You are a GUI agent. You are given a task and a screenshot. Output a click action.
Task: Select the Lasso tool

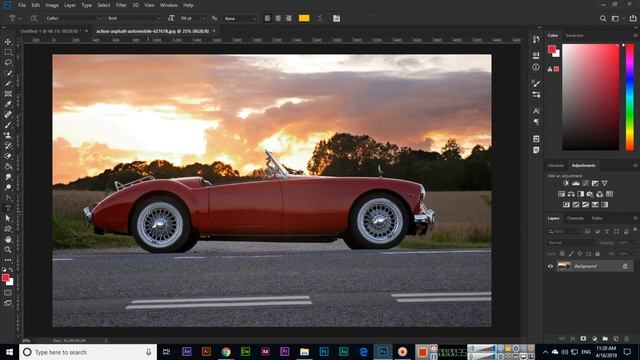pos(8,62)
